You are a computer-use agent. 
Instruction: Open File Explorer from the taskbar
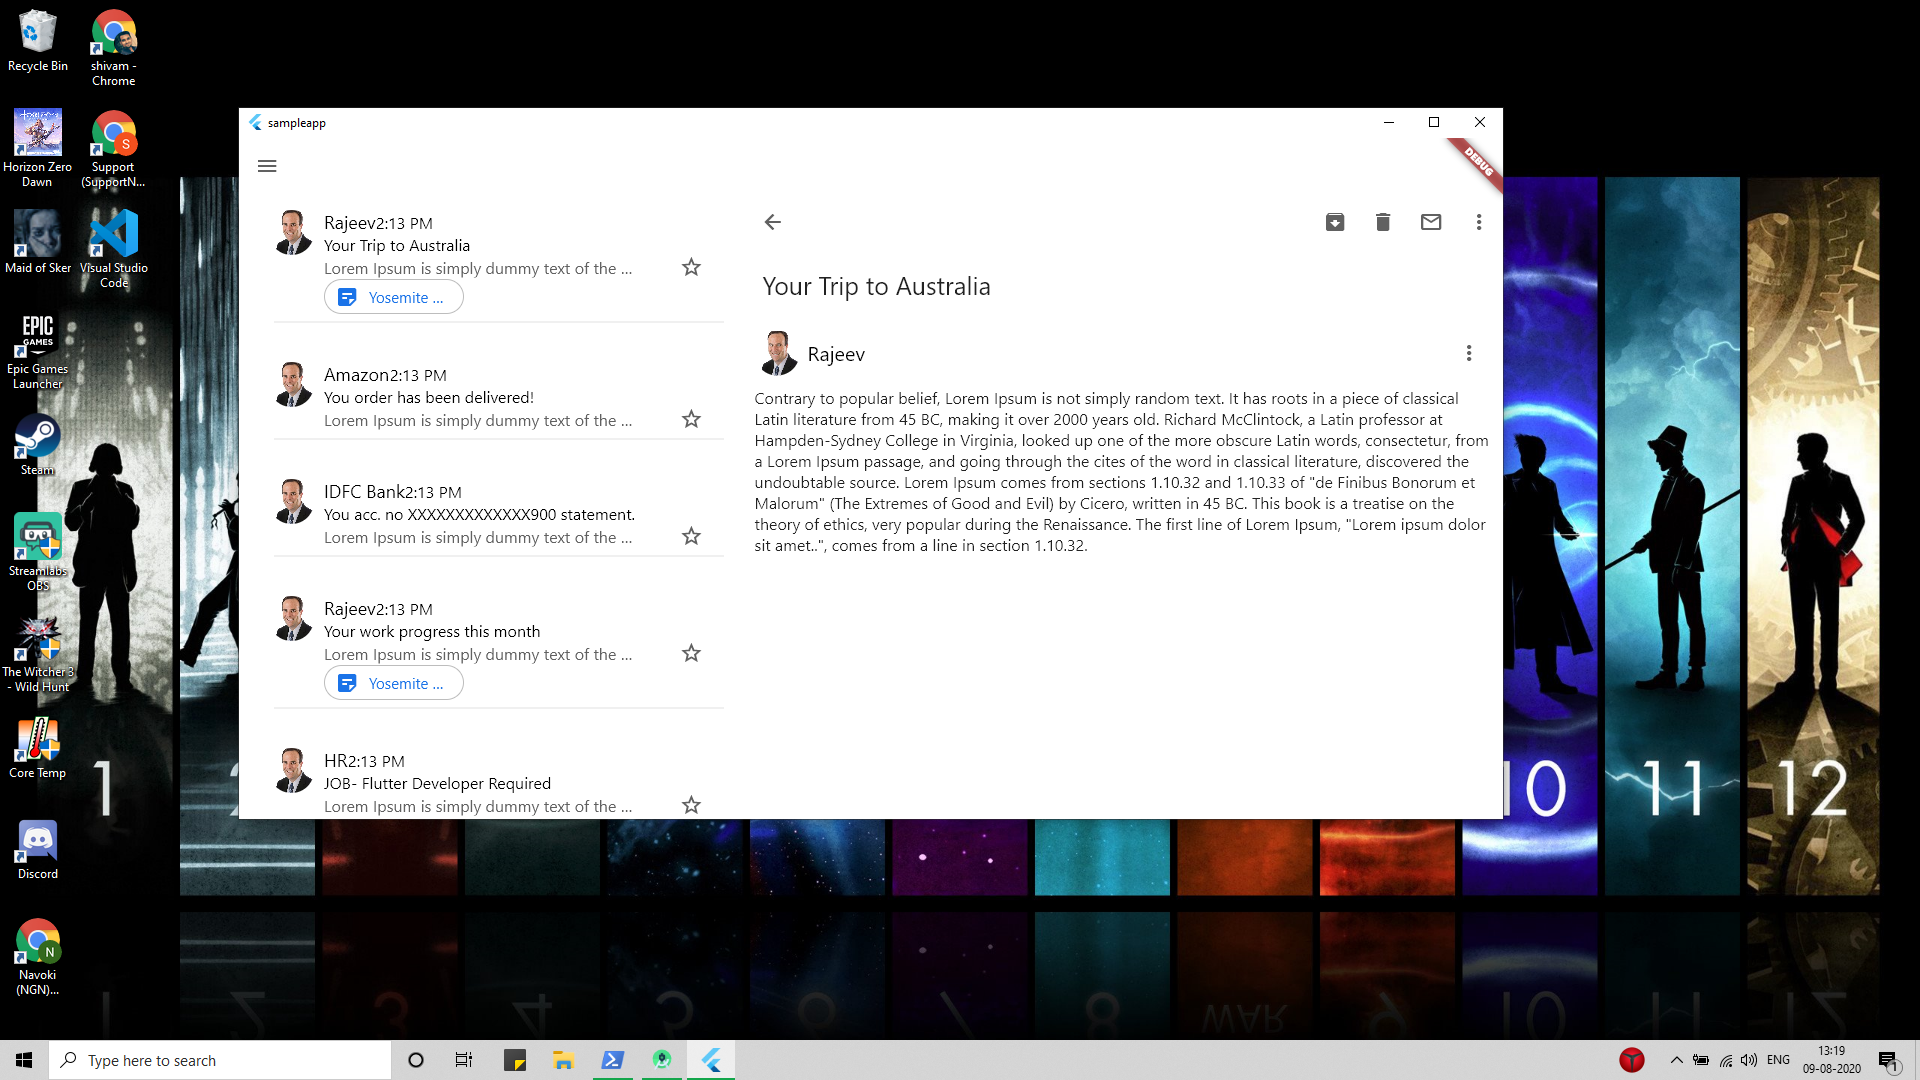tap(563, 1060)
